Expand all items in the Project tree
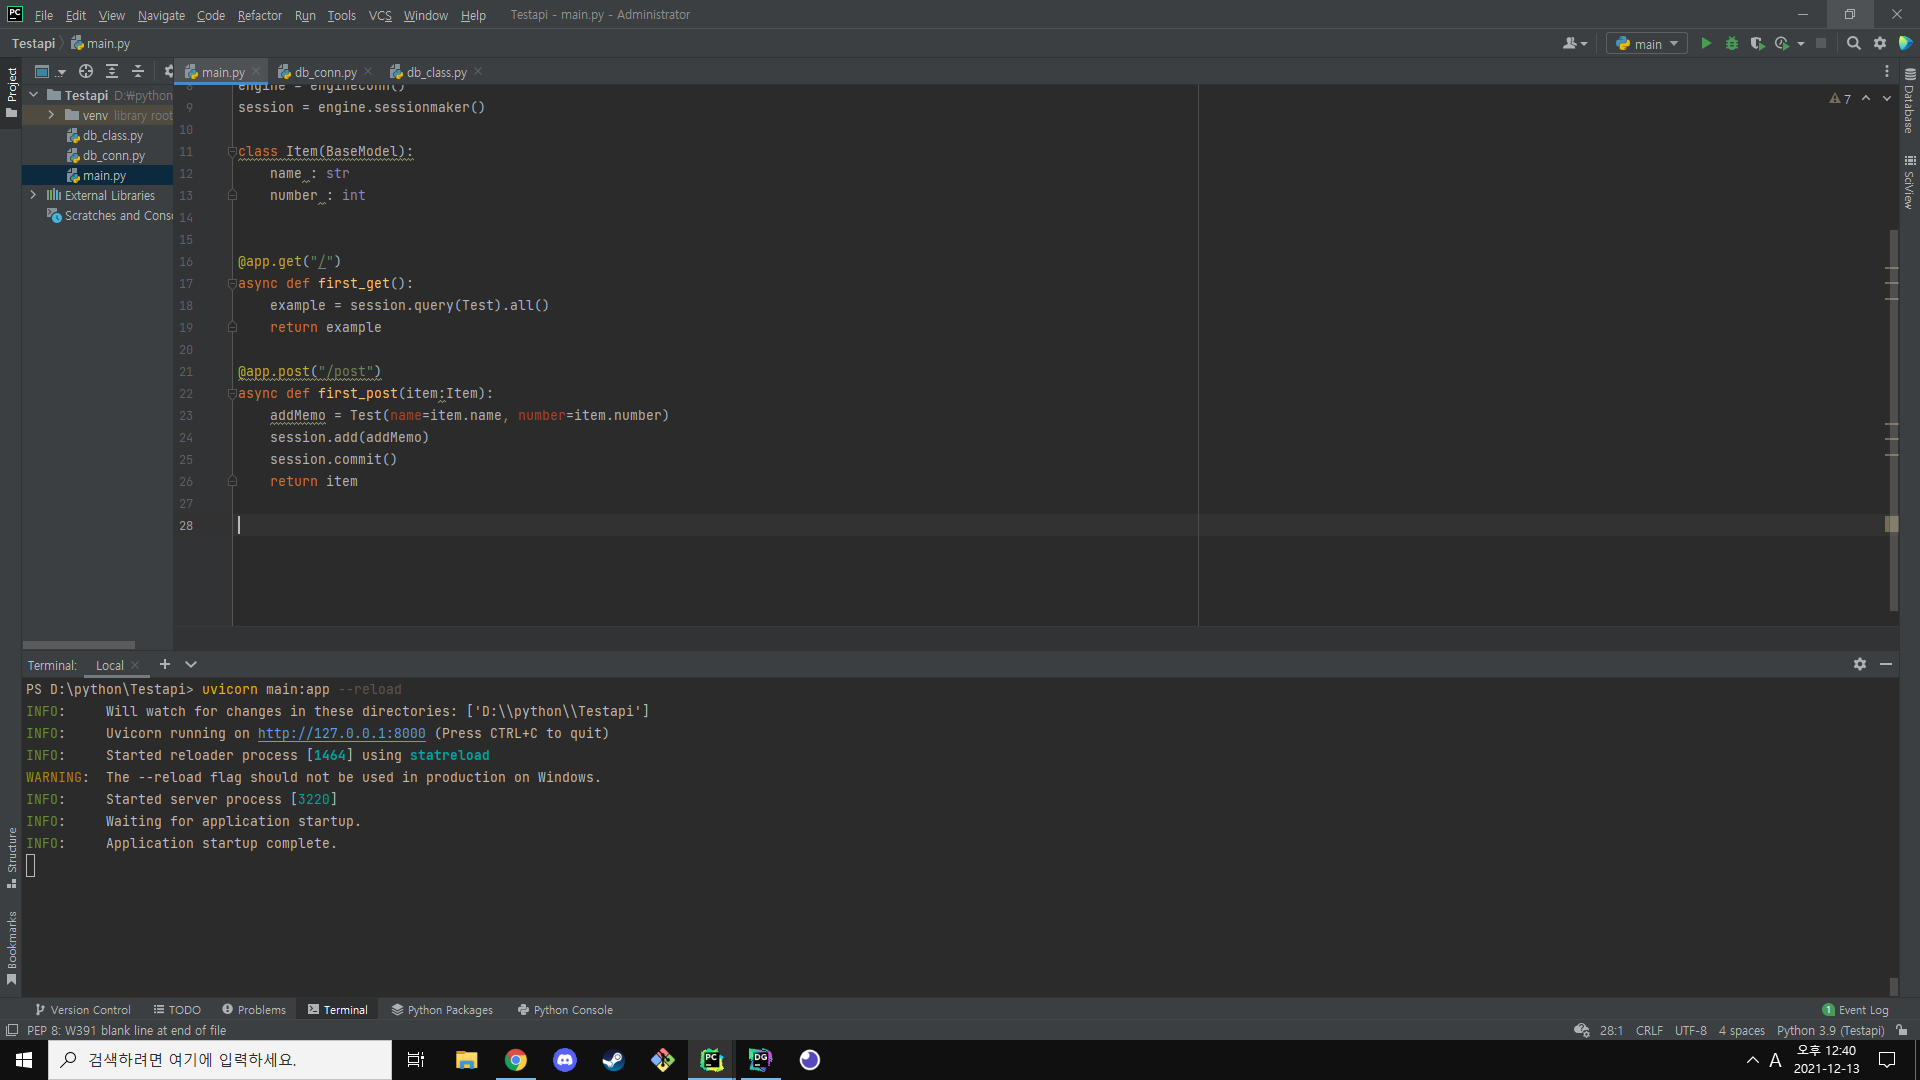 [112, 71]
